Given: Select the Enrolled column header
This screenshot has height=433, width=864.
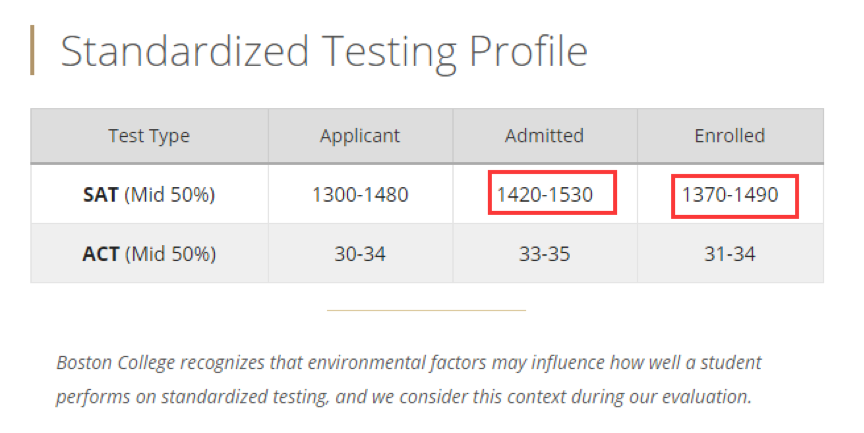Looking at the screenshot, I should [730, 136].
